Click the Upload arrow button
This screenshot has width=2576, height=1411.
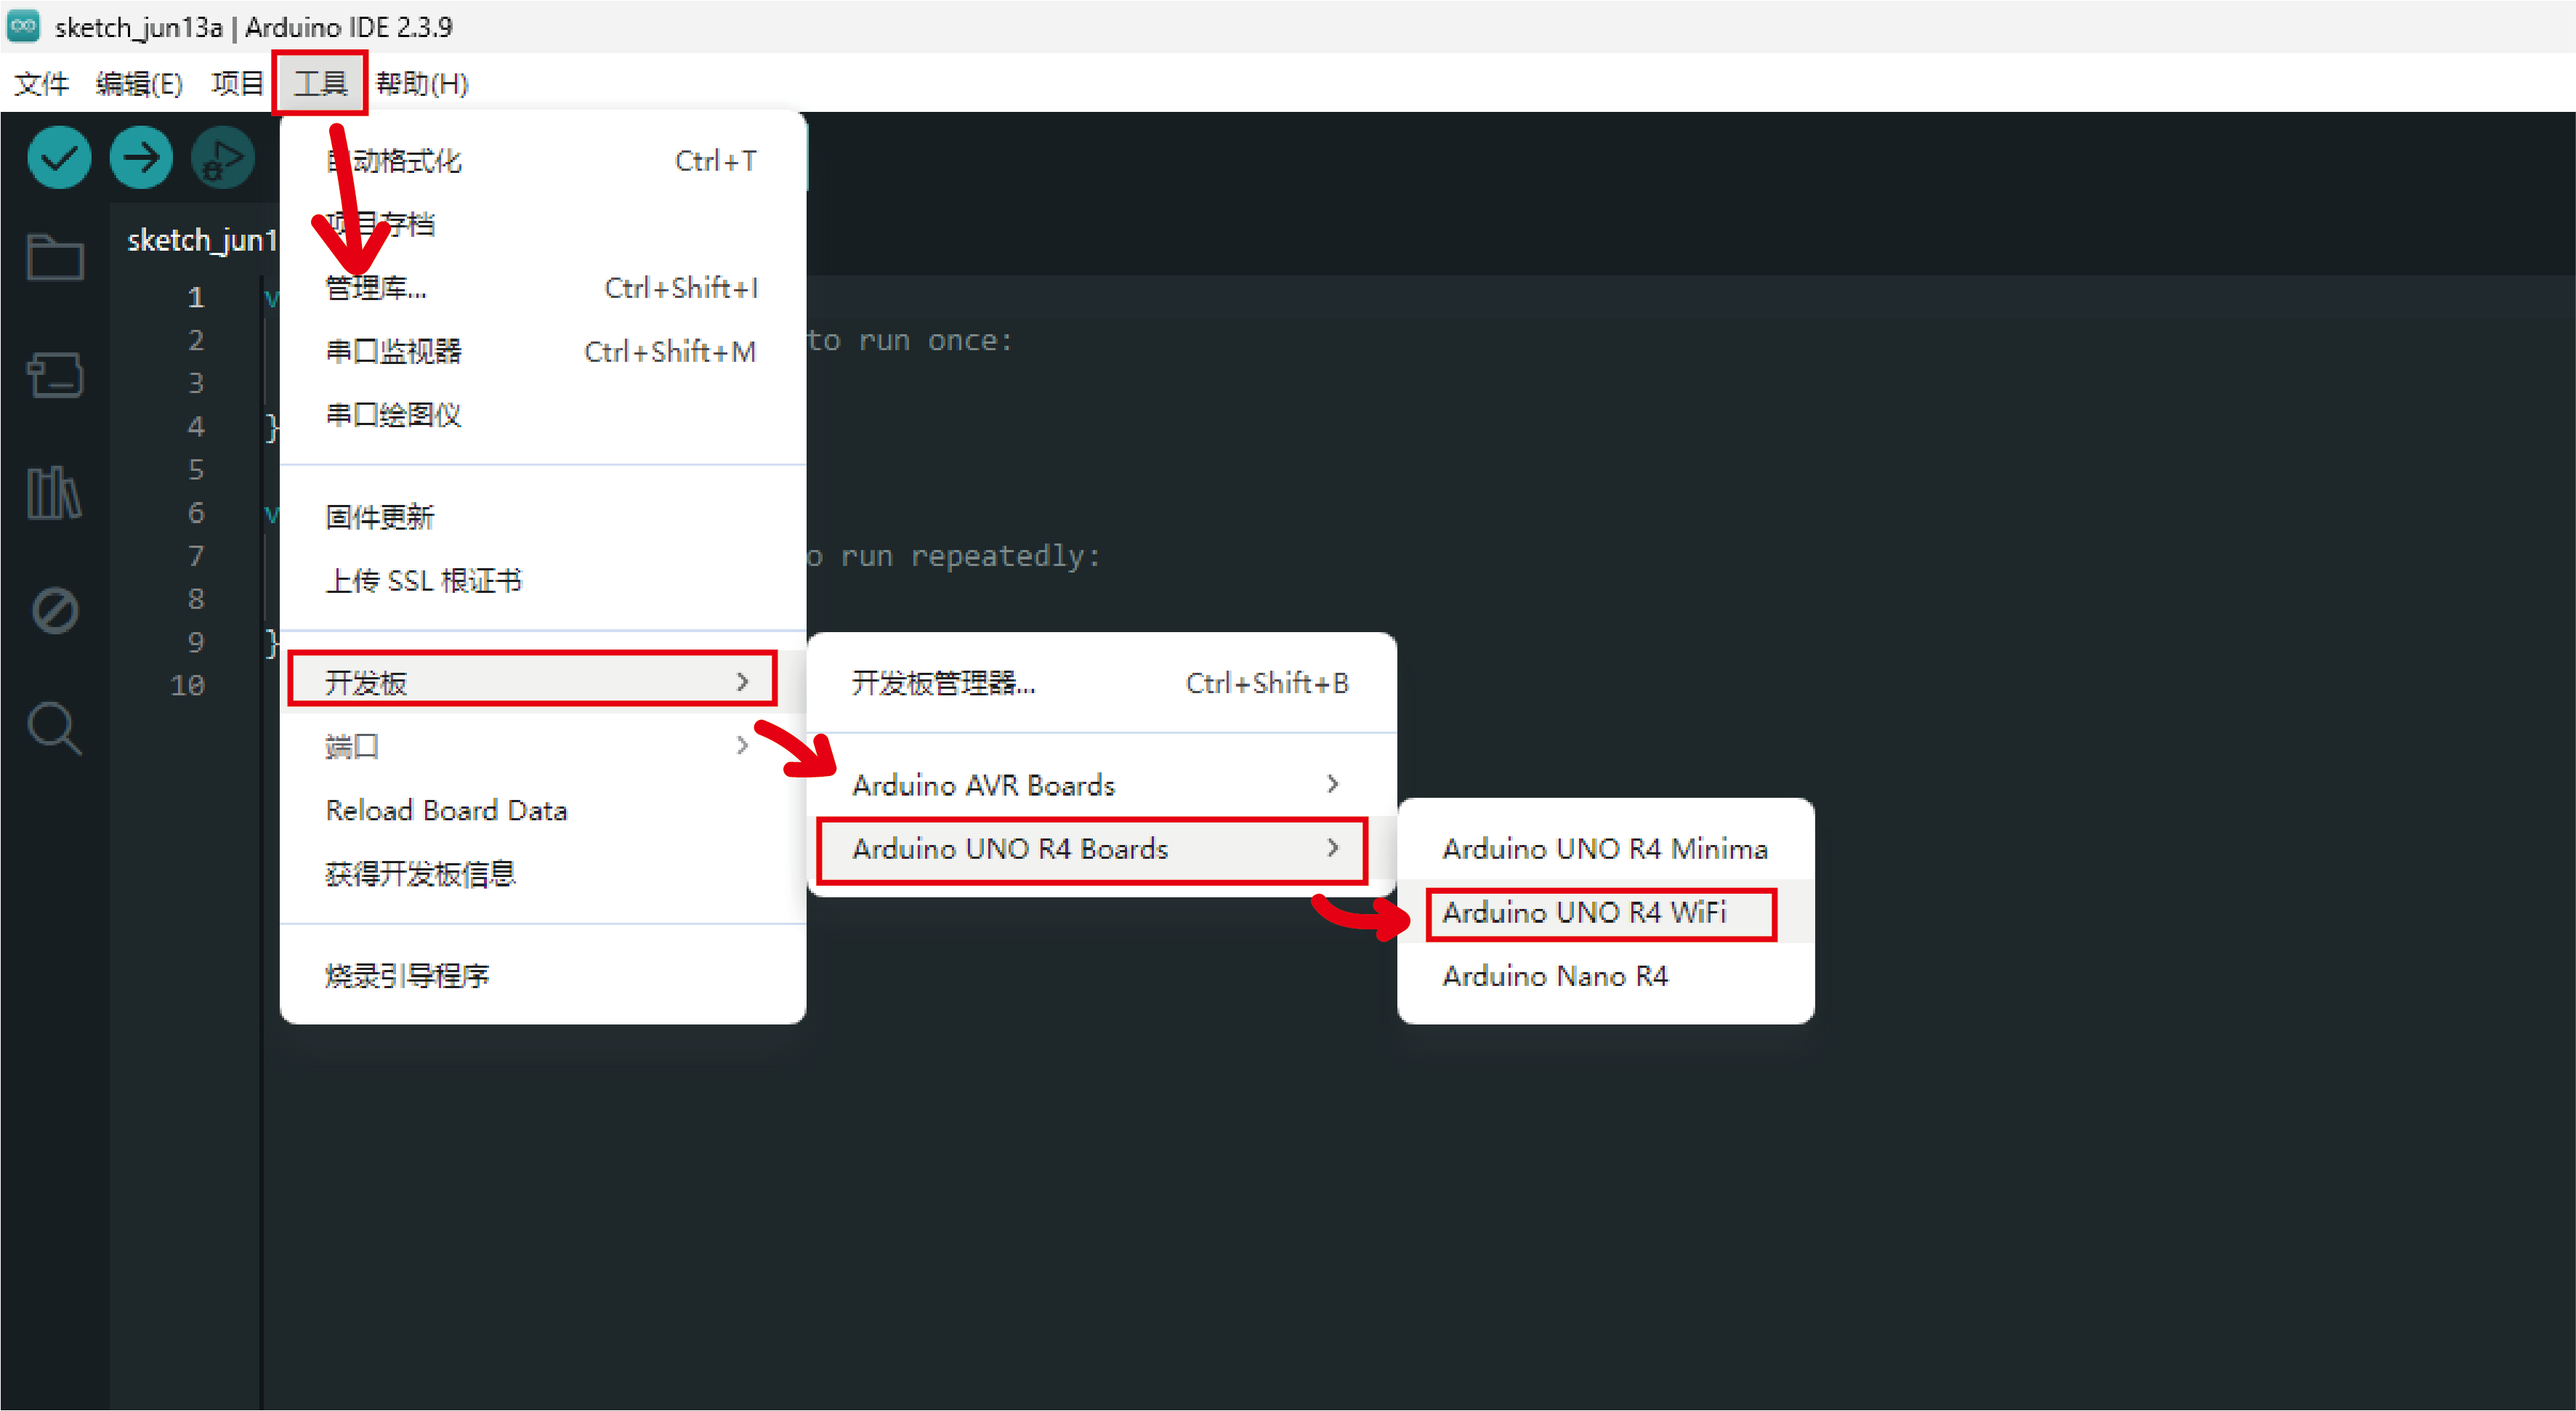click(141, 158)
